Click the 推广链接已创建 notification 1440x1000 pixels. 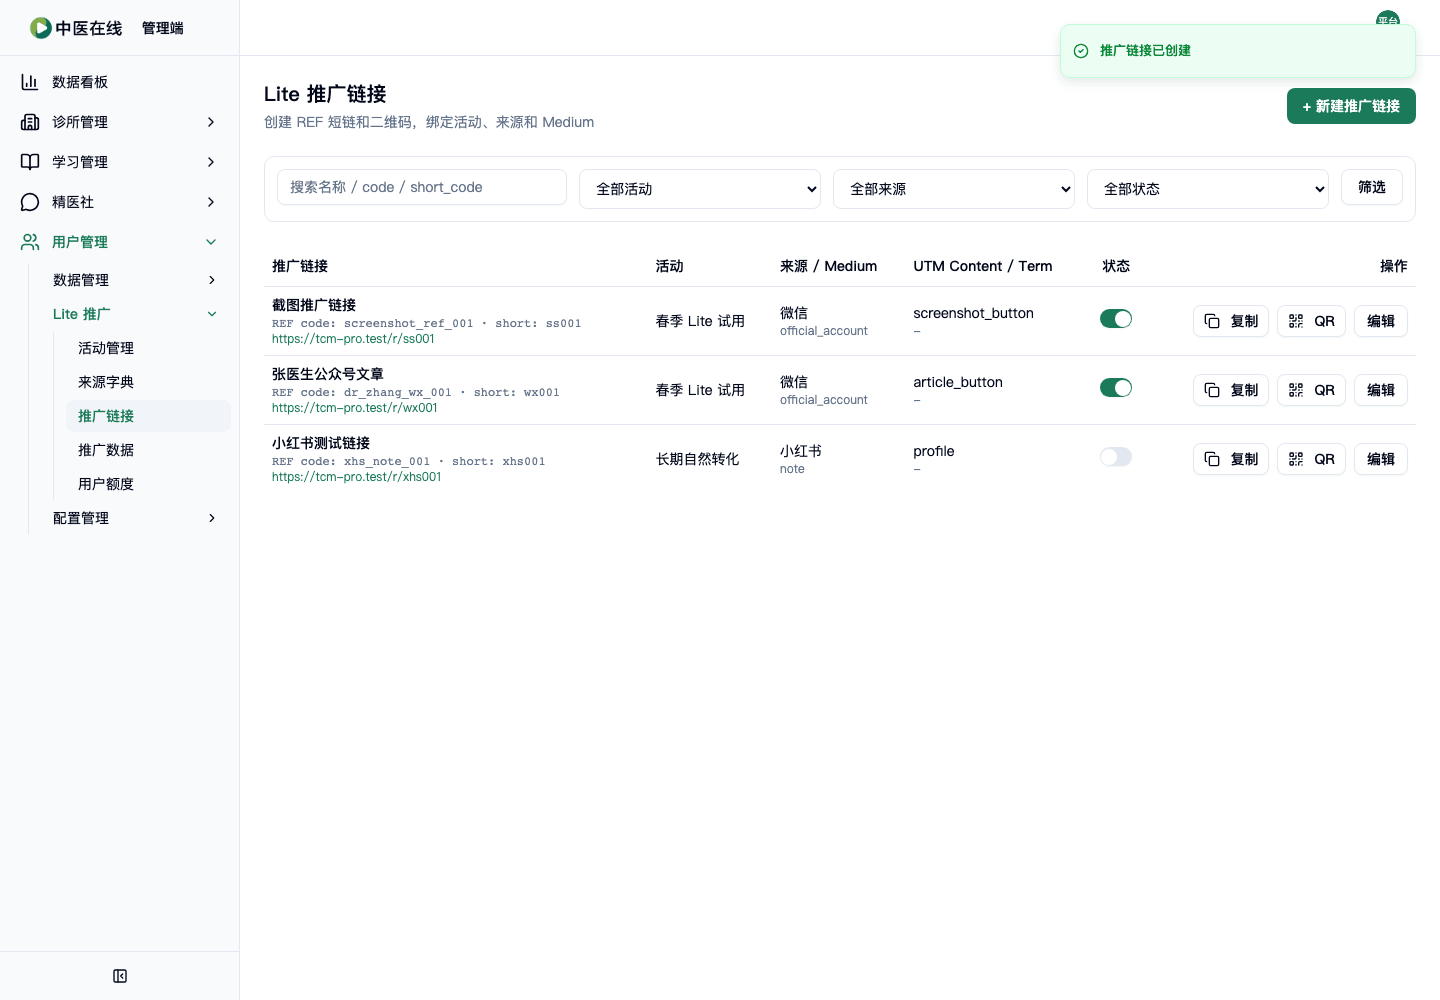point(1238,51)
